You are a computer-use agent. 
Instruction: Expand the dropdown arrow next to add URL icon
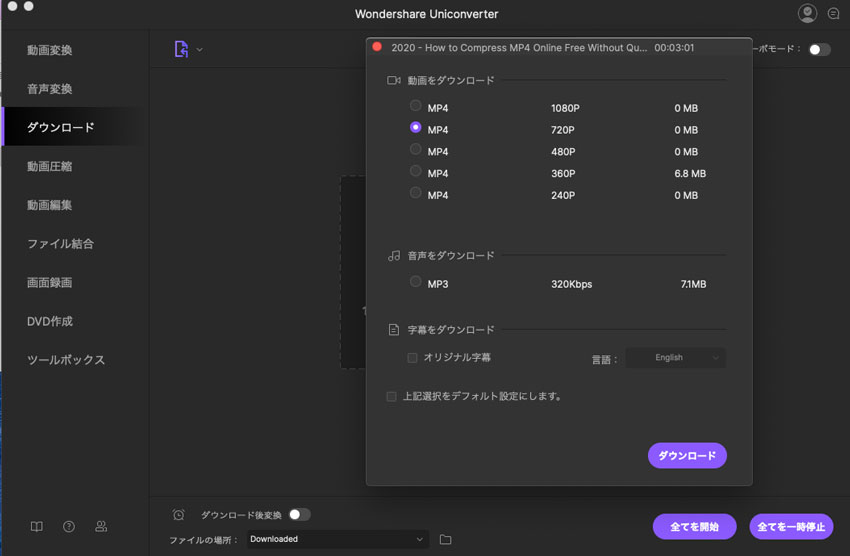coord(199,49)
